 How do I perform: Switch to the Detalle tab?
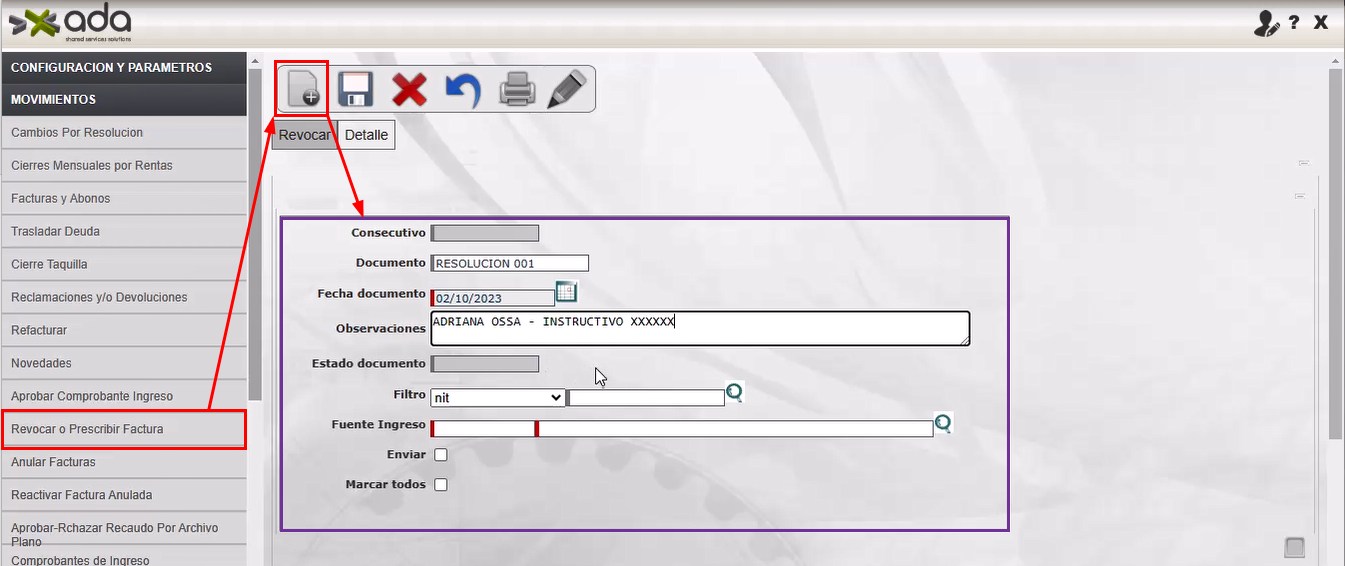tap(366, 135)
